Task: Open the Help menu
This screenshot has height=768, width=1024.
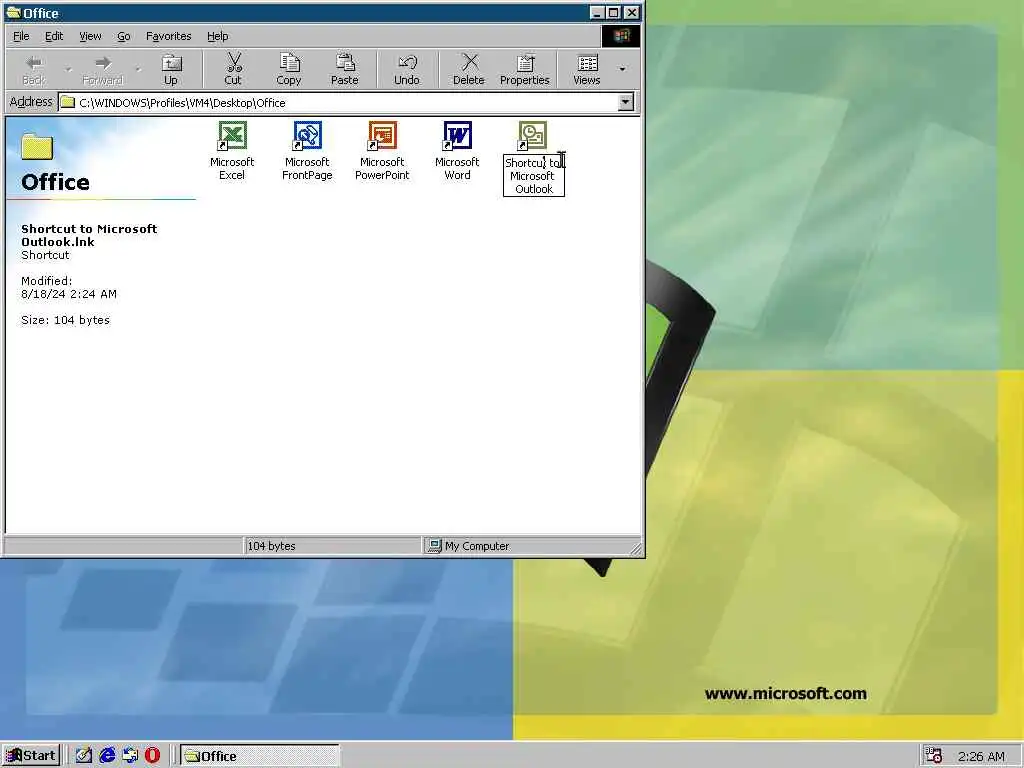Action: click(217, 37)
